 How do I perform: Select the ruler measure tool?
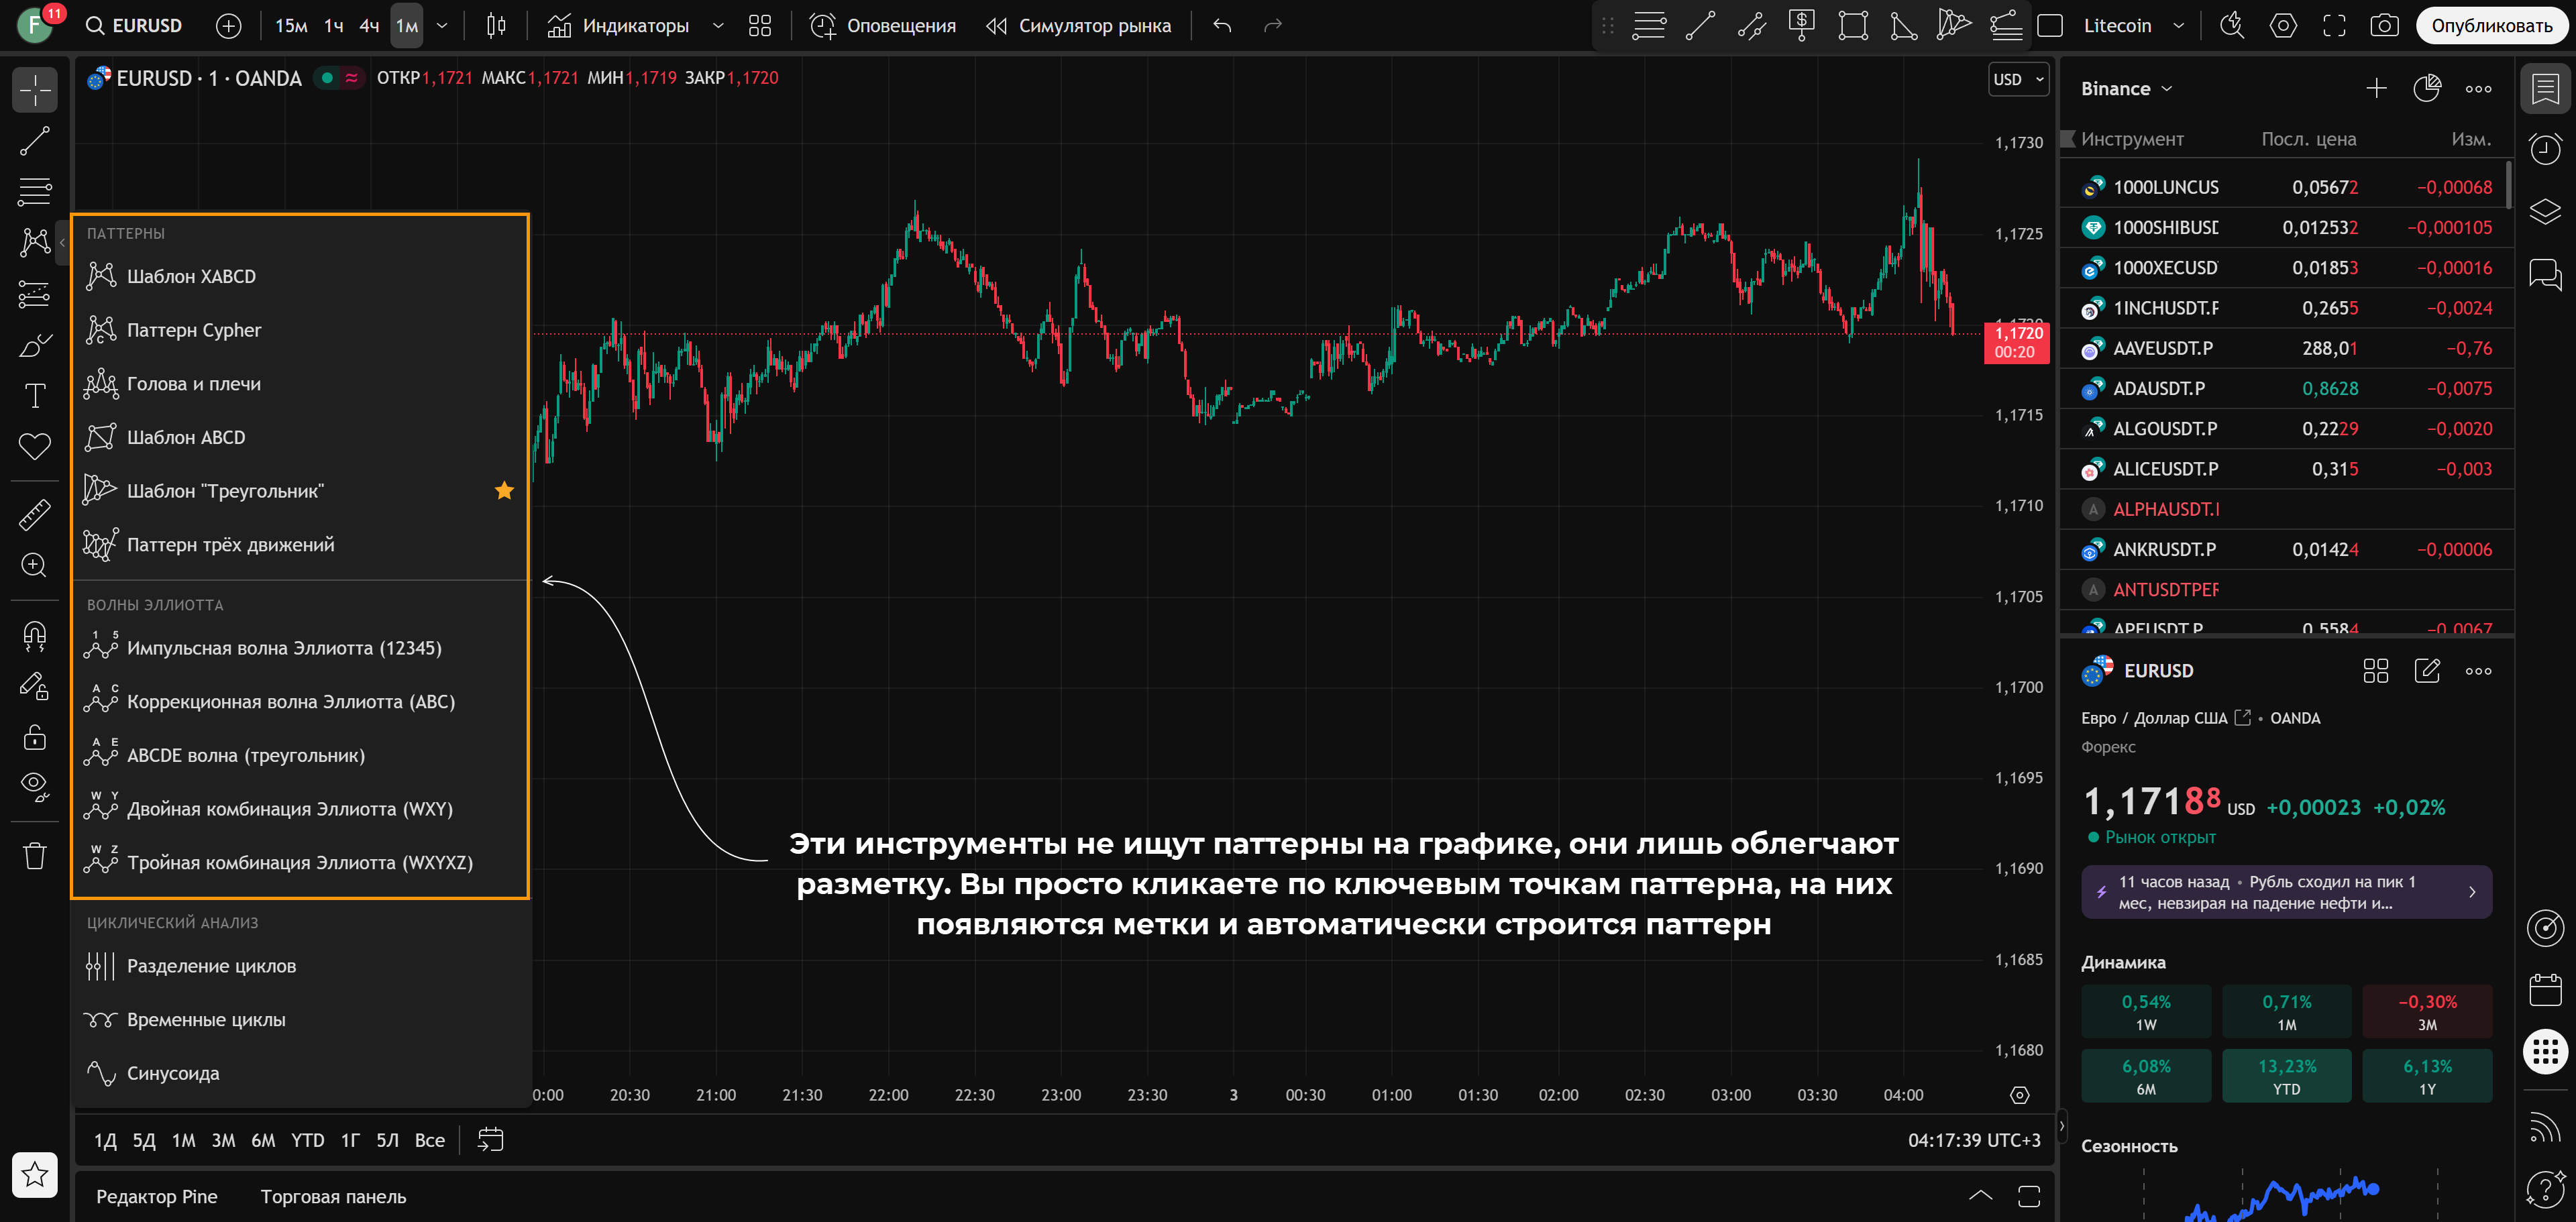coord(34,515)
